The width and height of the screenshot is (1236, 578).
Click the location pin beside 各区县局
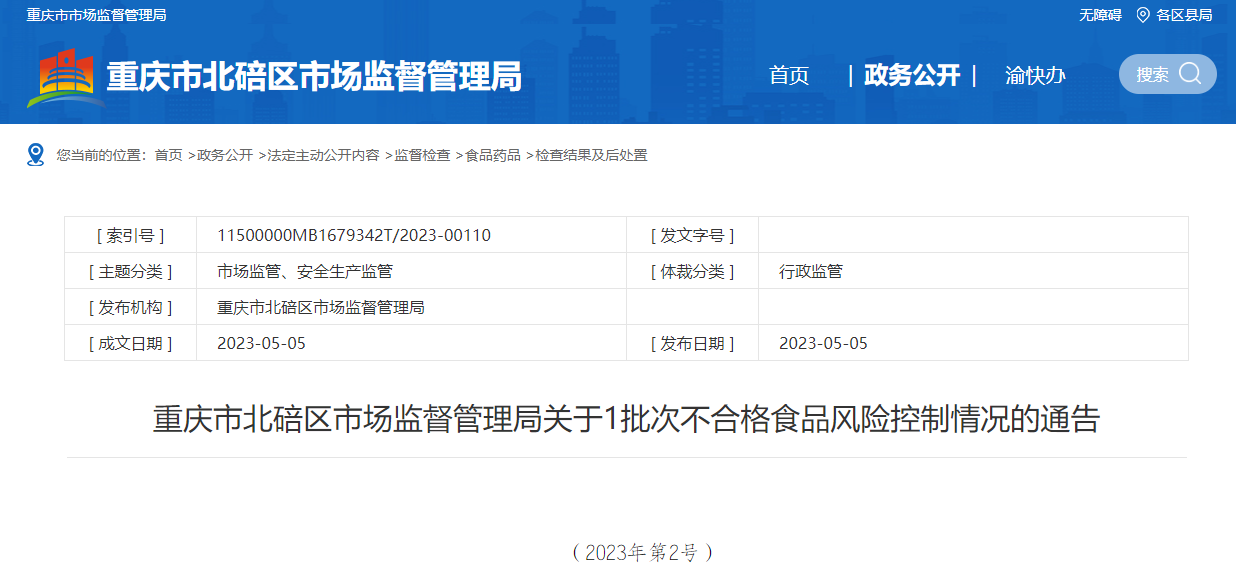click(x=1143, y=15)
